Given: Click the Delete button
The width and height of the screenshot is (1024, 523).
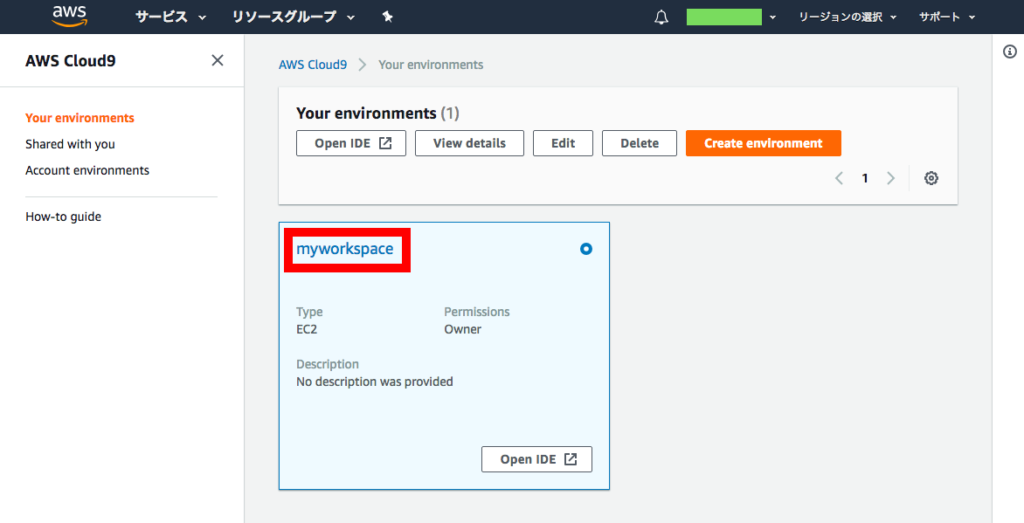Looking at the screenshot, I should pyautogui.click(x=639, y=144).
